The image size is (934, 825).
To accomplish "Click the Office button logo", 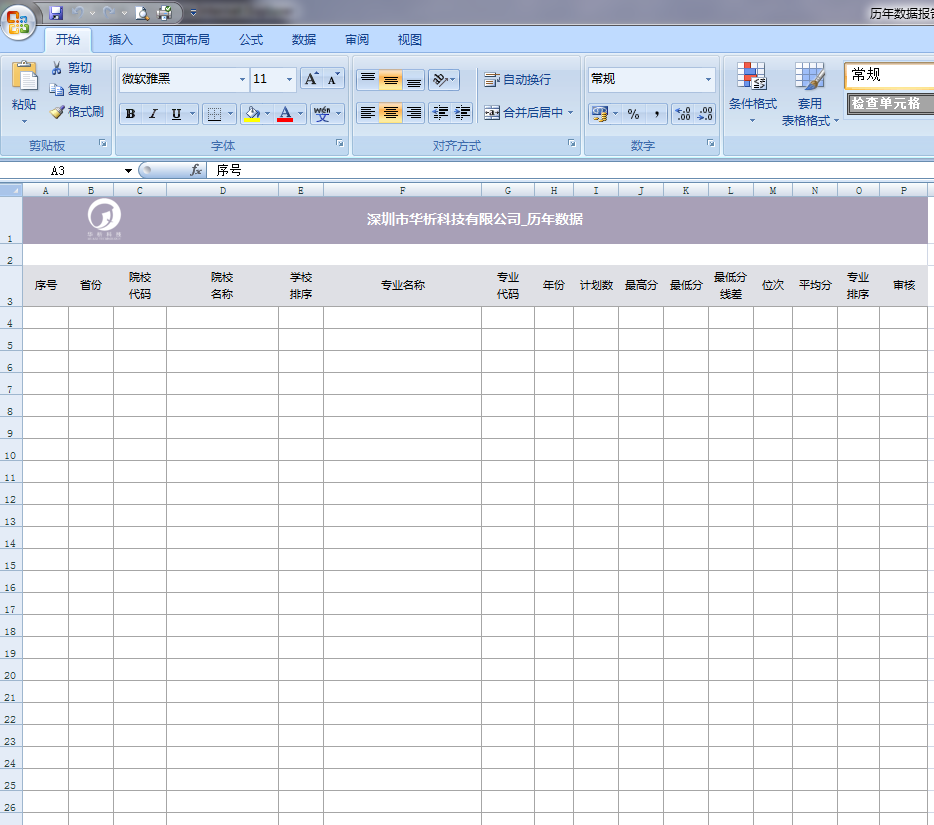I will (x=18, y=23).
